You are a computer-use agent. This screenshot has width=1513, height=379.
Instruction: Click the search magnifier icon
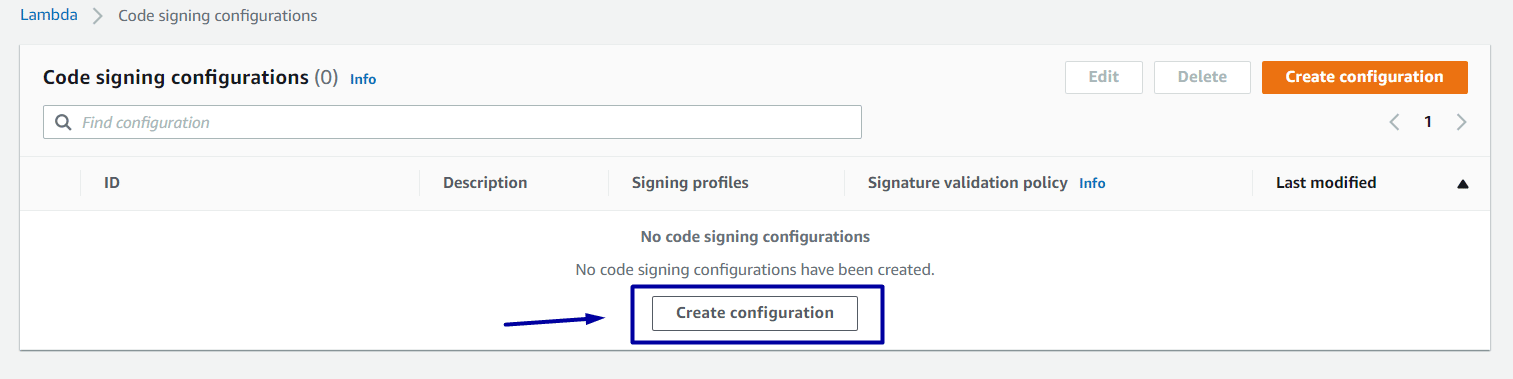(x=63, y=122)
